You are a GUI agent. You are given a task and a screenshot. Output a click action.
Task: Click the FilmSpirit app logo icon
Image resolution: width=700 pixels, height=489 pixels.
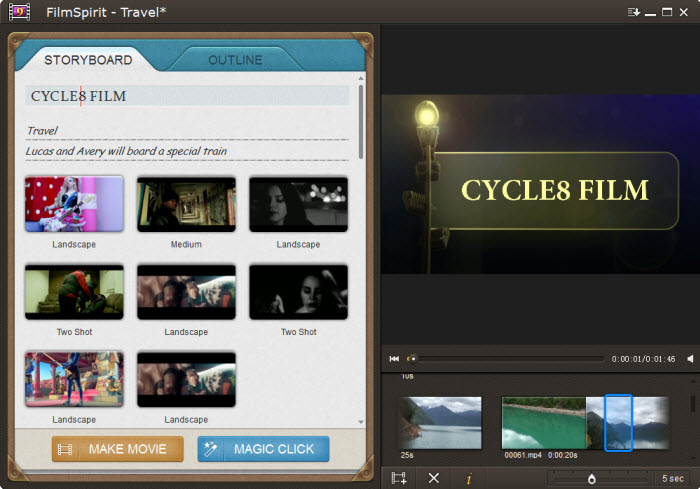point(20,12)
